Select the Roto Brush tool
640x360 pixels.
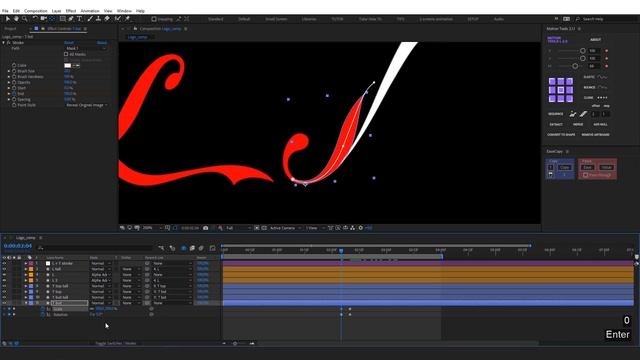[x=118, y=19]
